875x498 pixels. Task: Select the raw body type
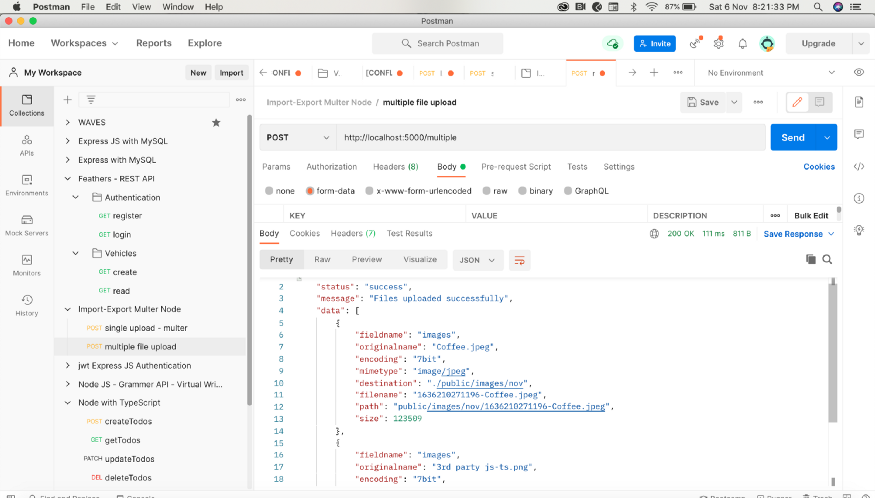[x=495, y=191]
